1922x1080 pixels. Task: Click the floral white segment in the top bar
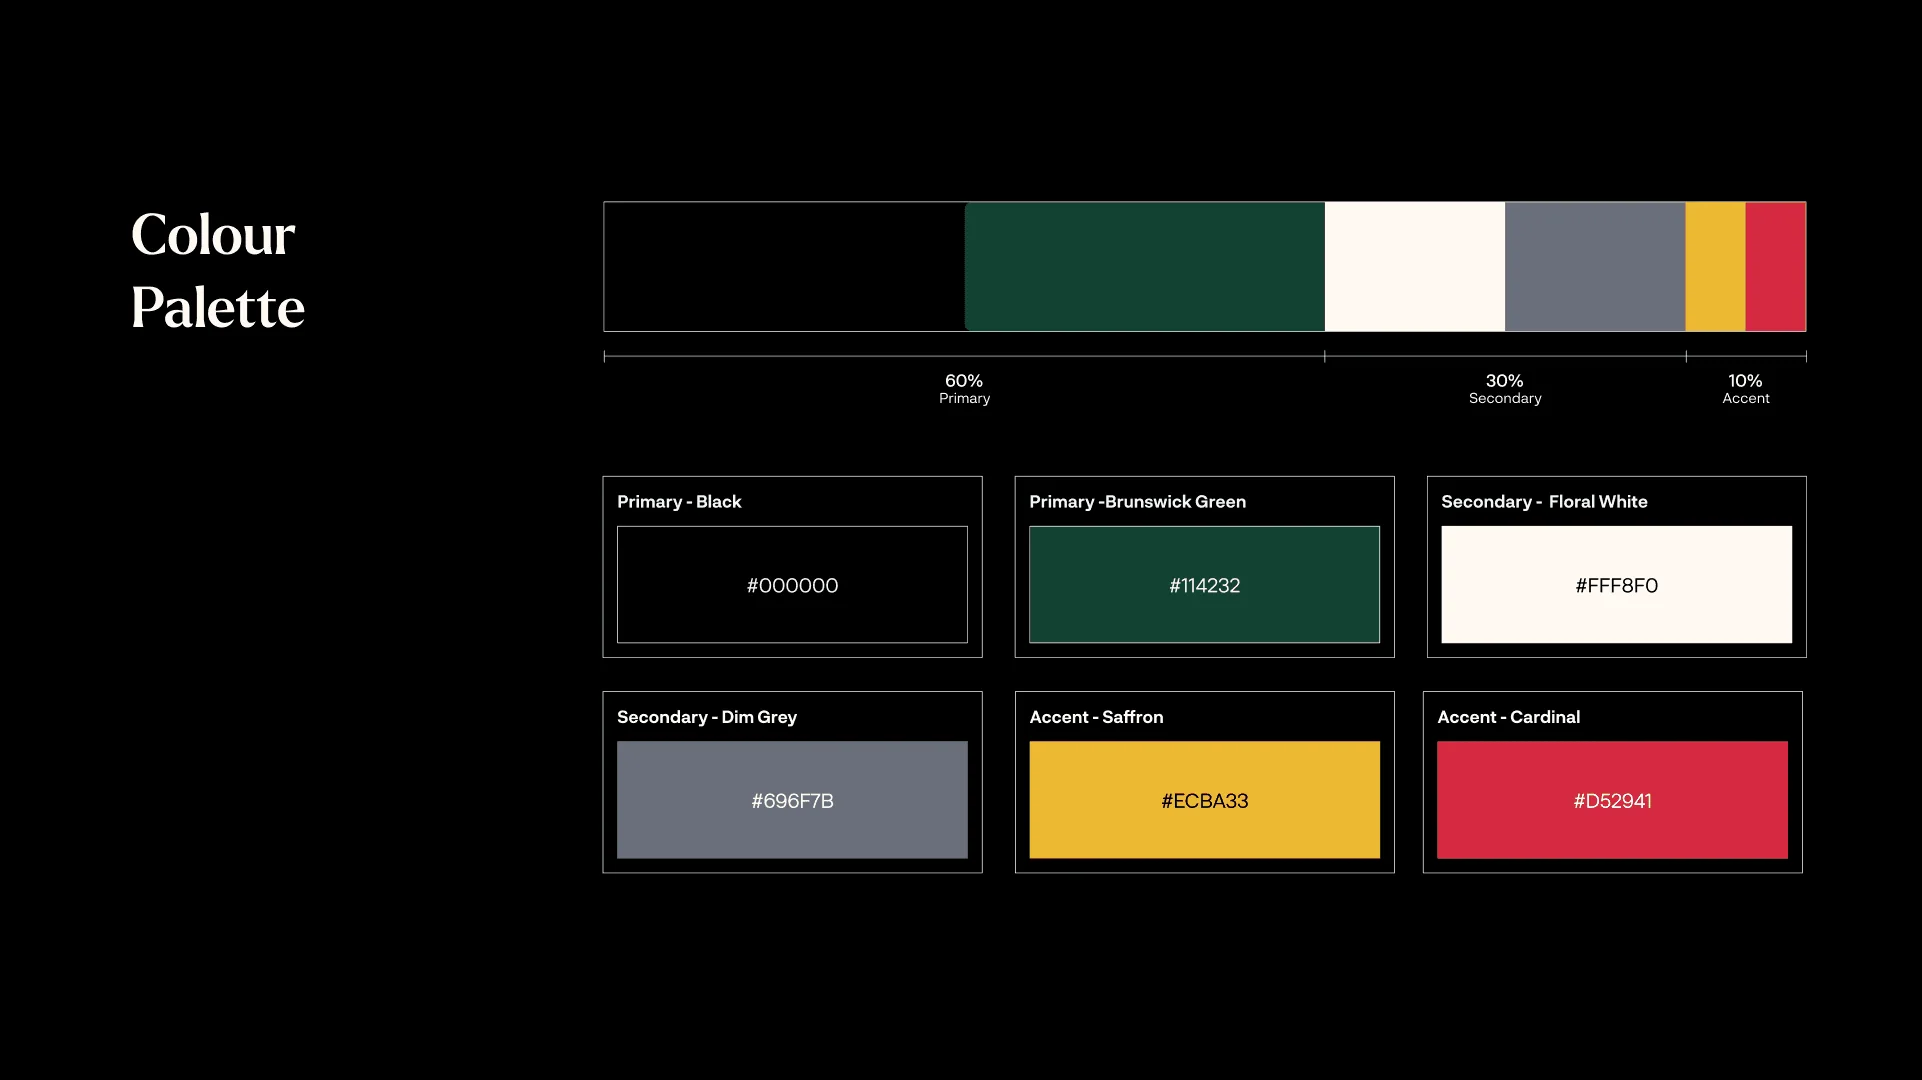(x=1415, y=267)
